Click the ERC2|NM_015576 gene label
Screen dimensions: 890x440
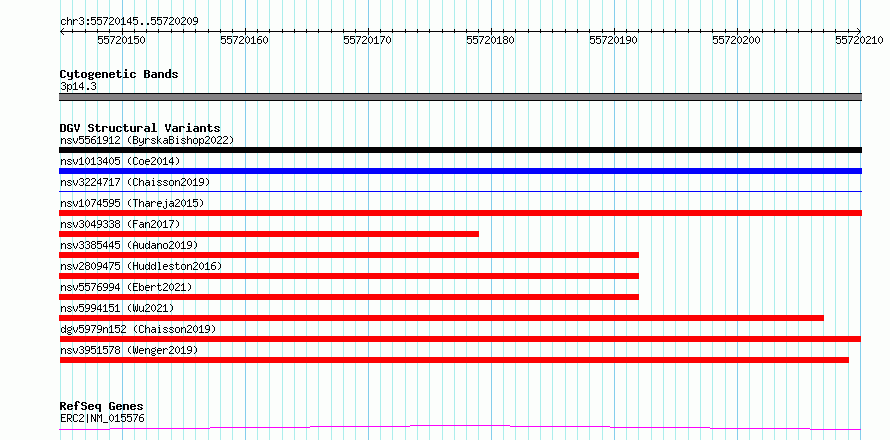click(102, 419)
